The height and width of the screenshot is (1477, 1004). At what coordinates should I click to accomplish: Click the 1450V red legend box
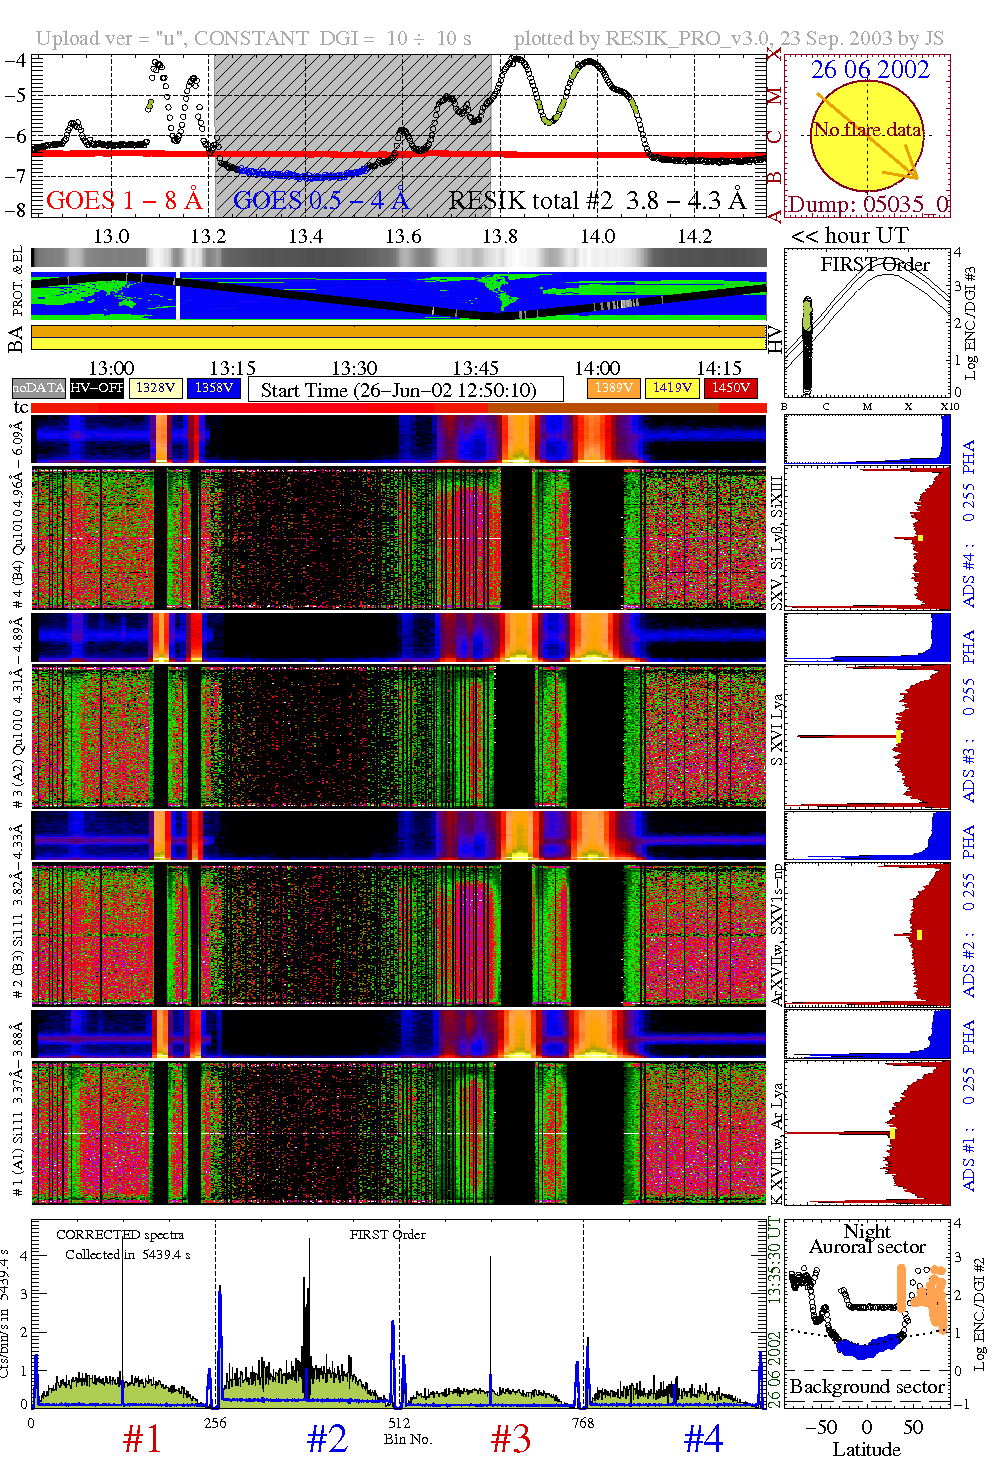731,388
